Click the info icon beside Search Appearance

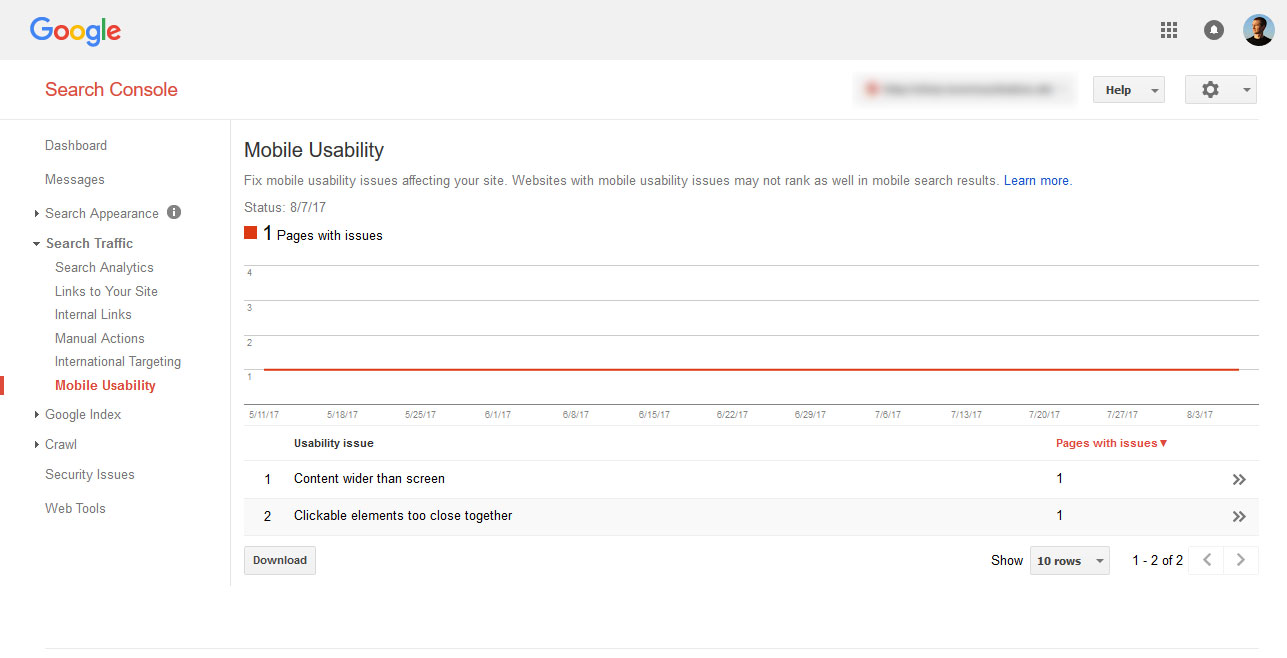(174, 212)
